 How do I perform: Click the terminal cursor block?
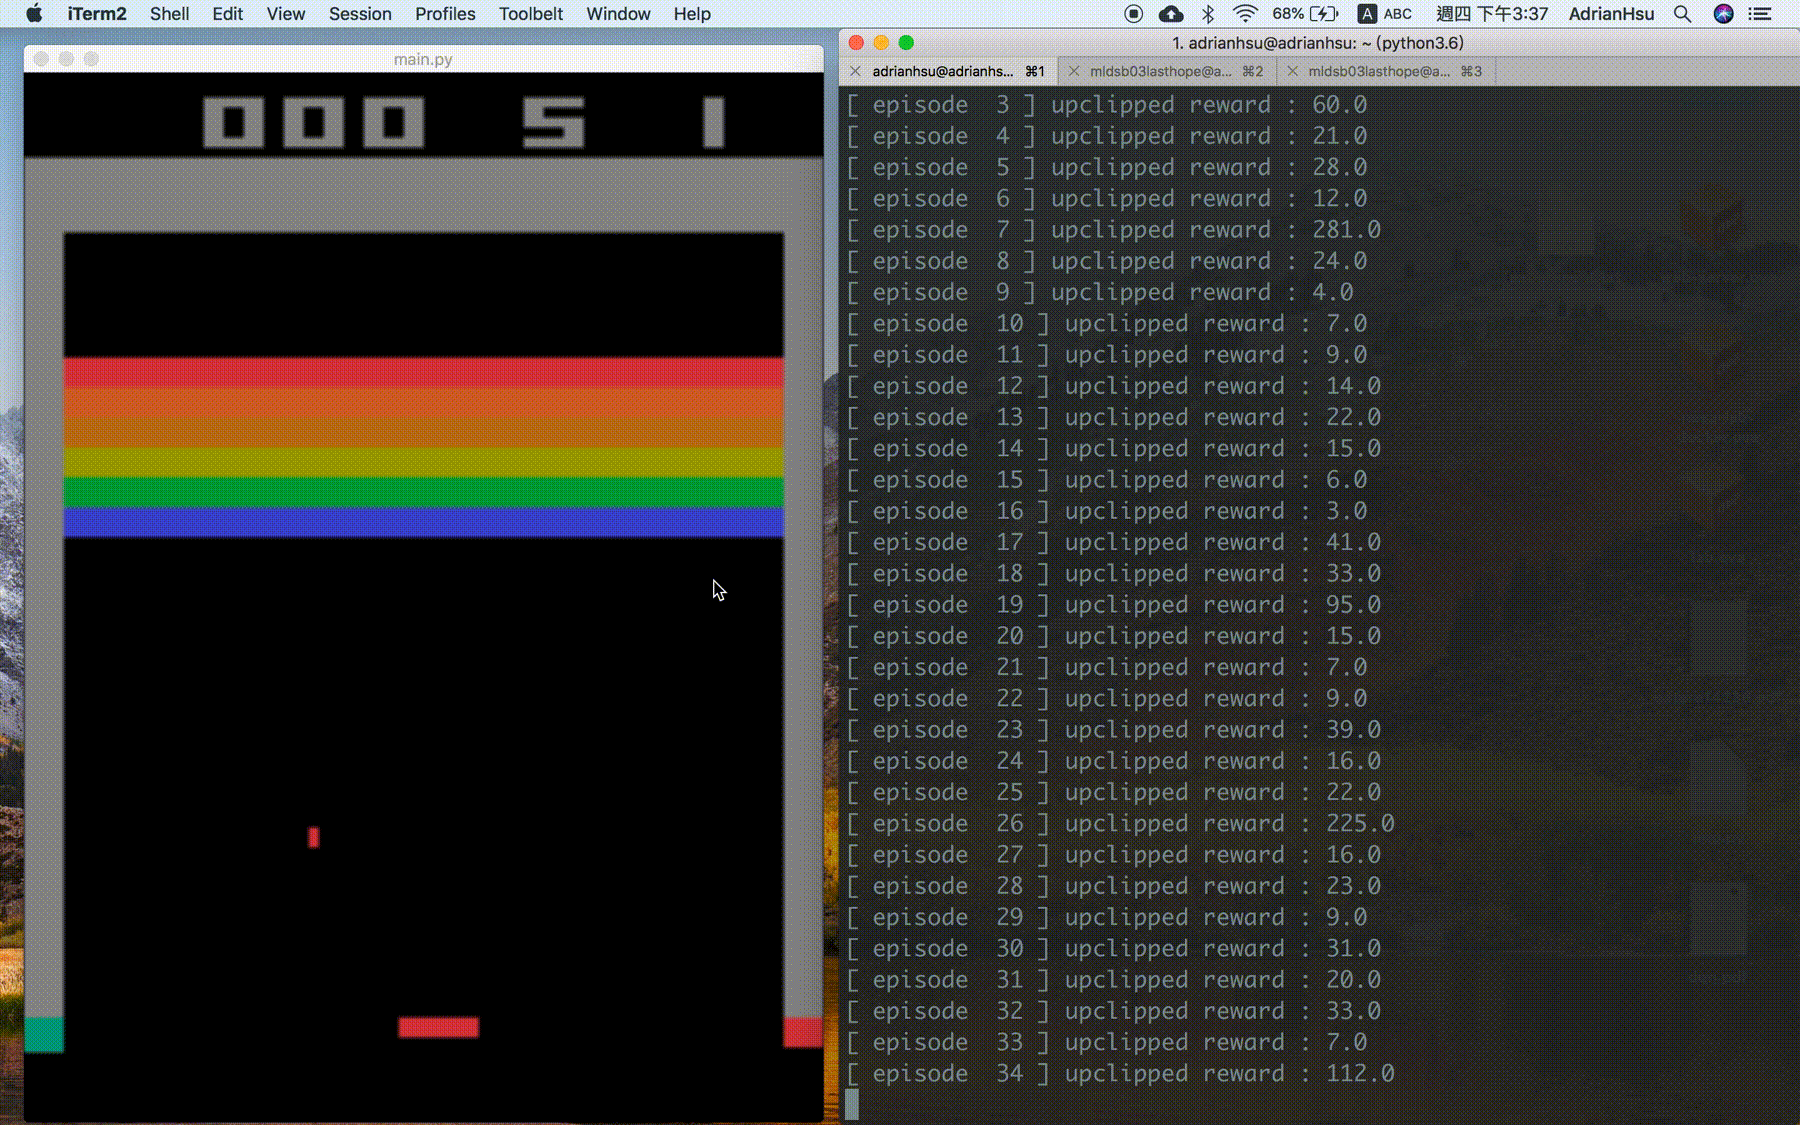coord(852,1105)
